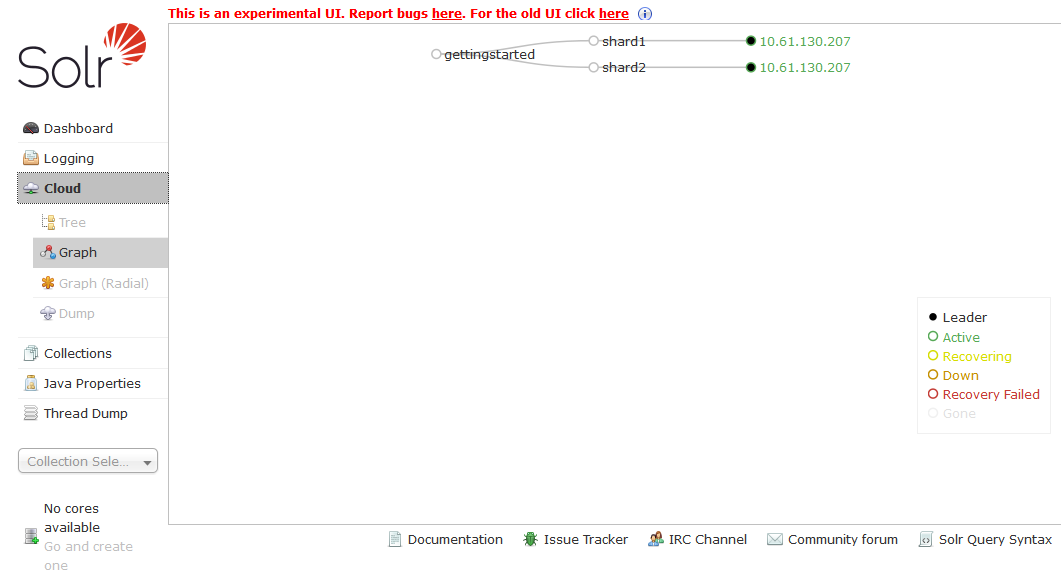Click the info icon beside old UI link
Screen dimensions: 1061x577
pyautogui.click(x=645, y=14)
